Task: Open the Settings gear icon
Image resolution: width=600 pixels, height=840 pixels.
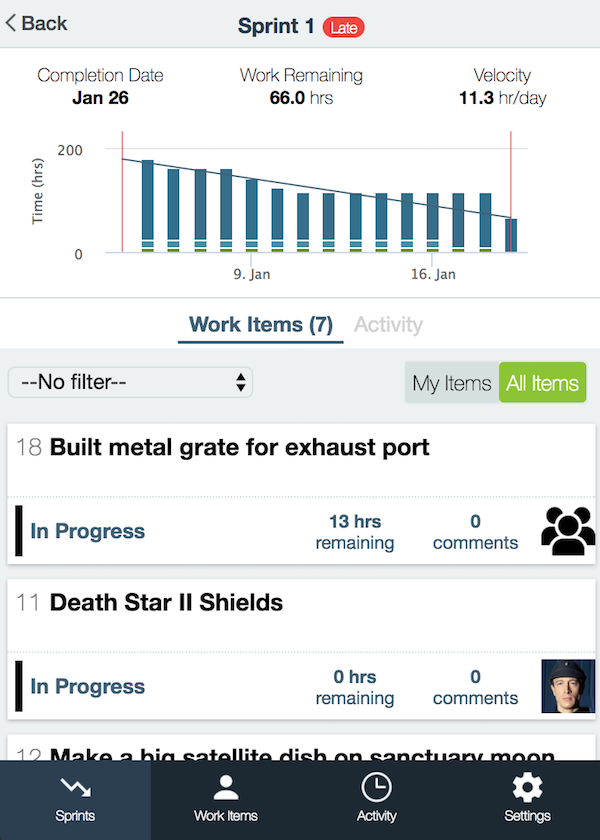Action: (x=527, y=787)
